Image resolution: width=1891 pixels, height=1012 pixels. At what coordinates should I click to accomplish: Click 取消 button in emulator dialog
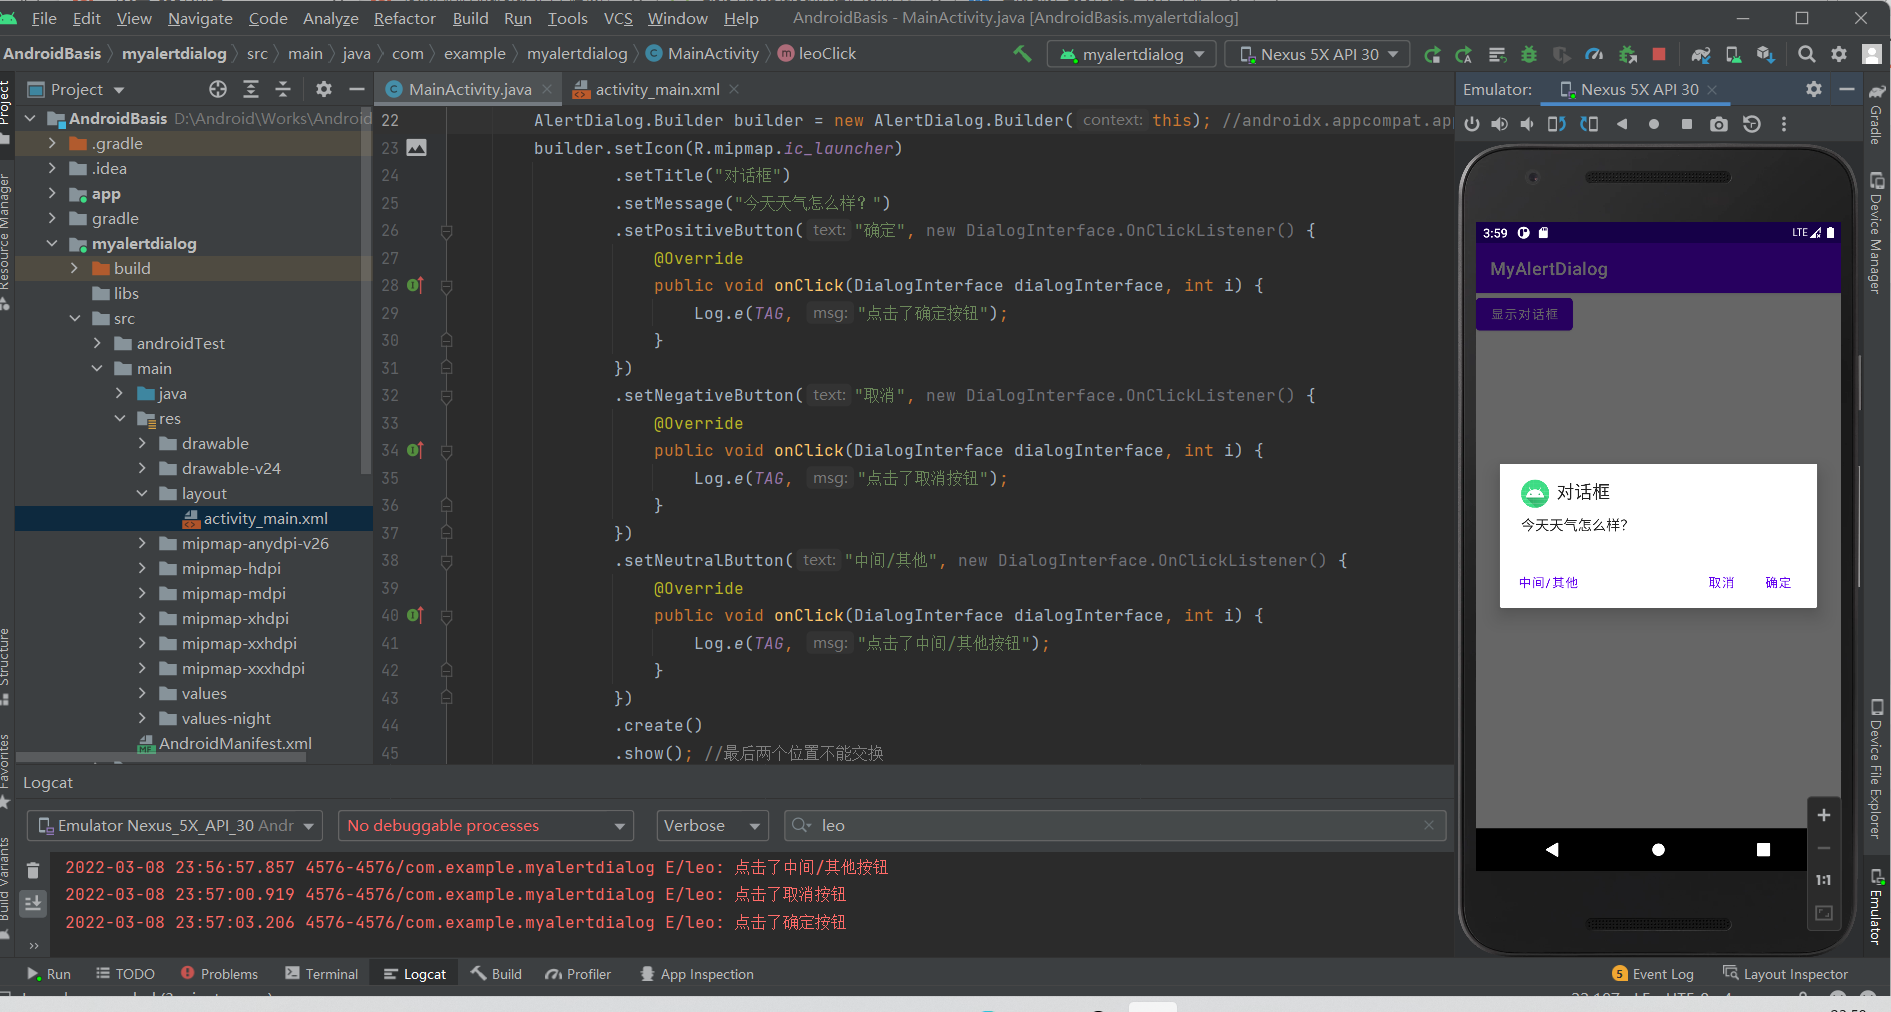(x=1720, y=583)
